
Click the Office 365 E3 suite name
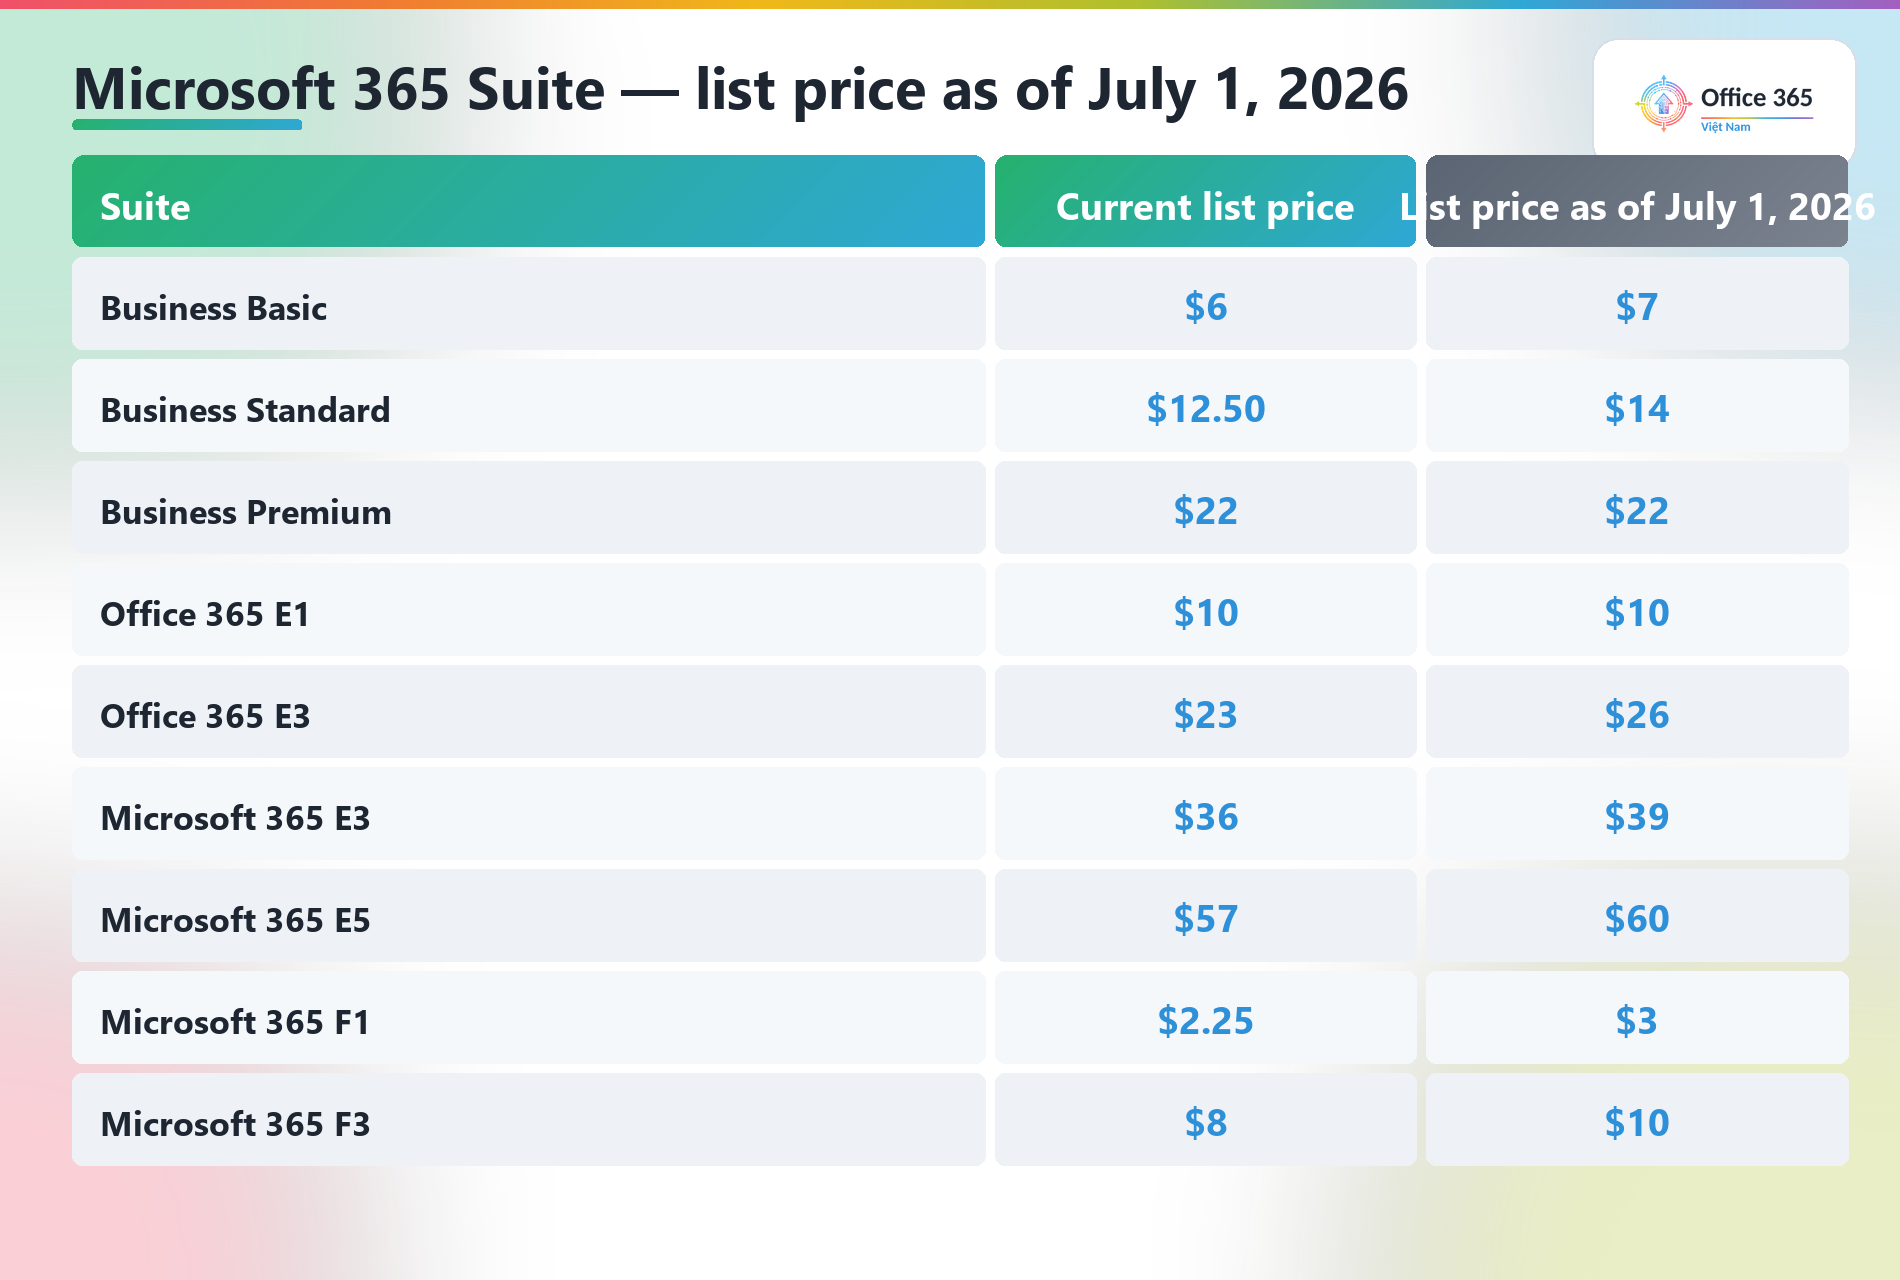205,716
